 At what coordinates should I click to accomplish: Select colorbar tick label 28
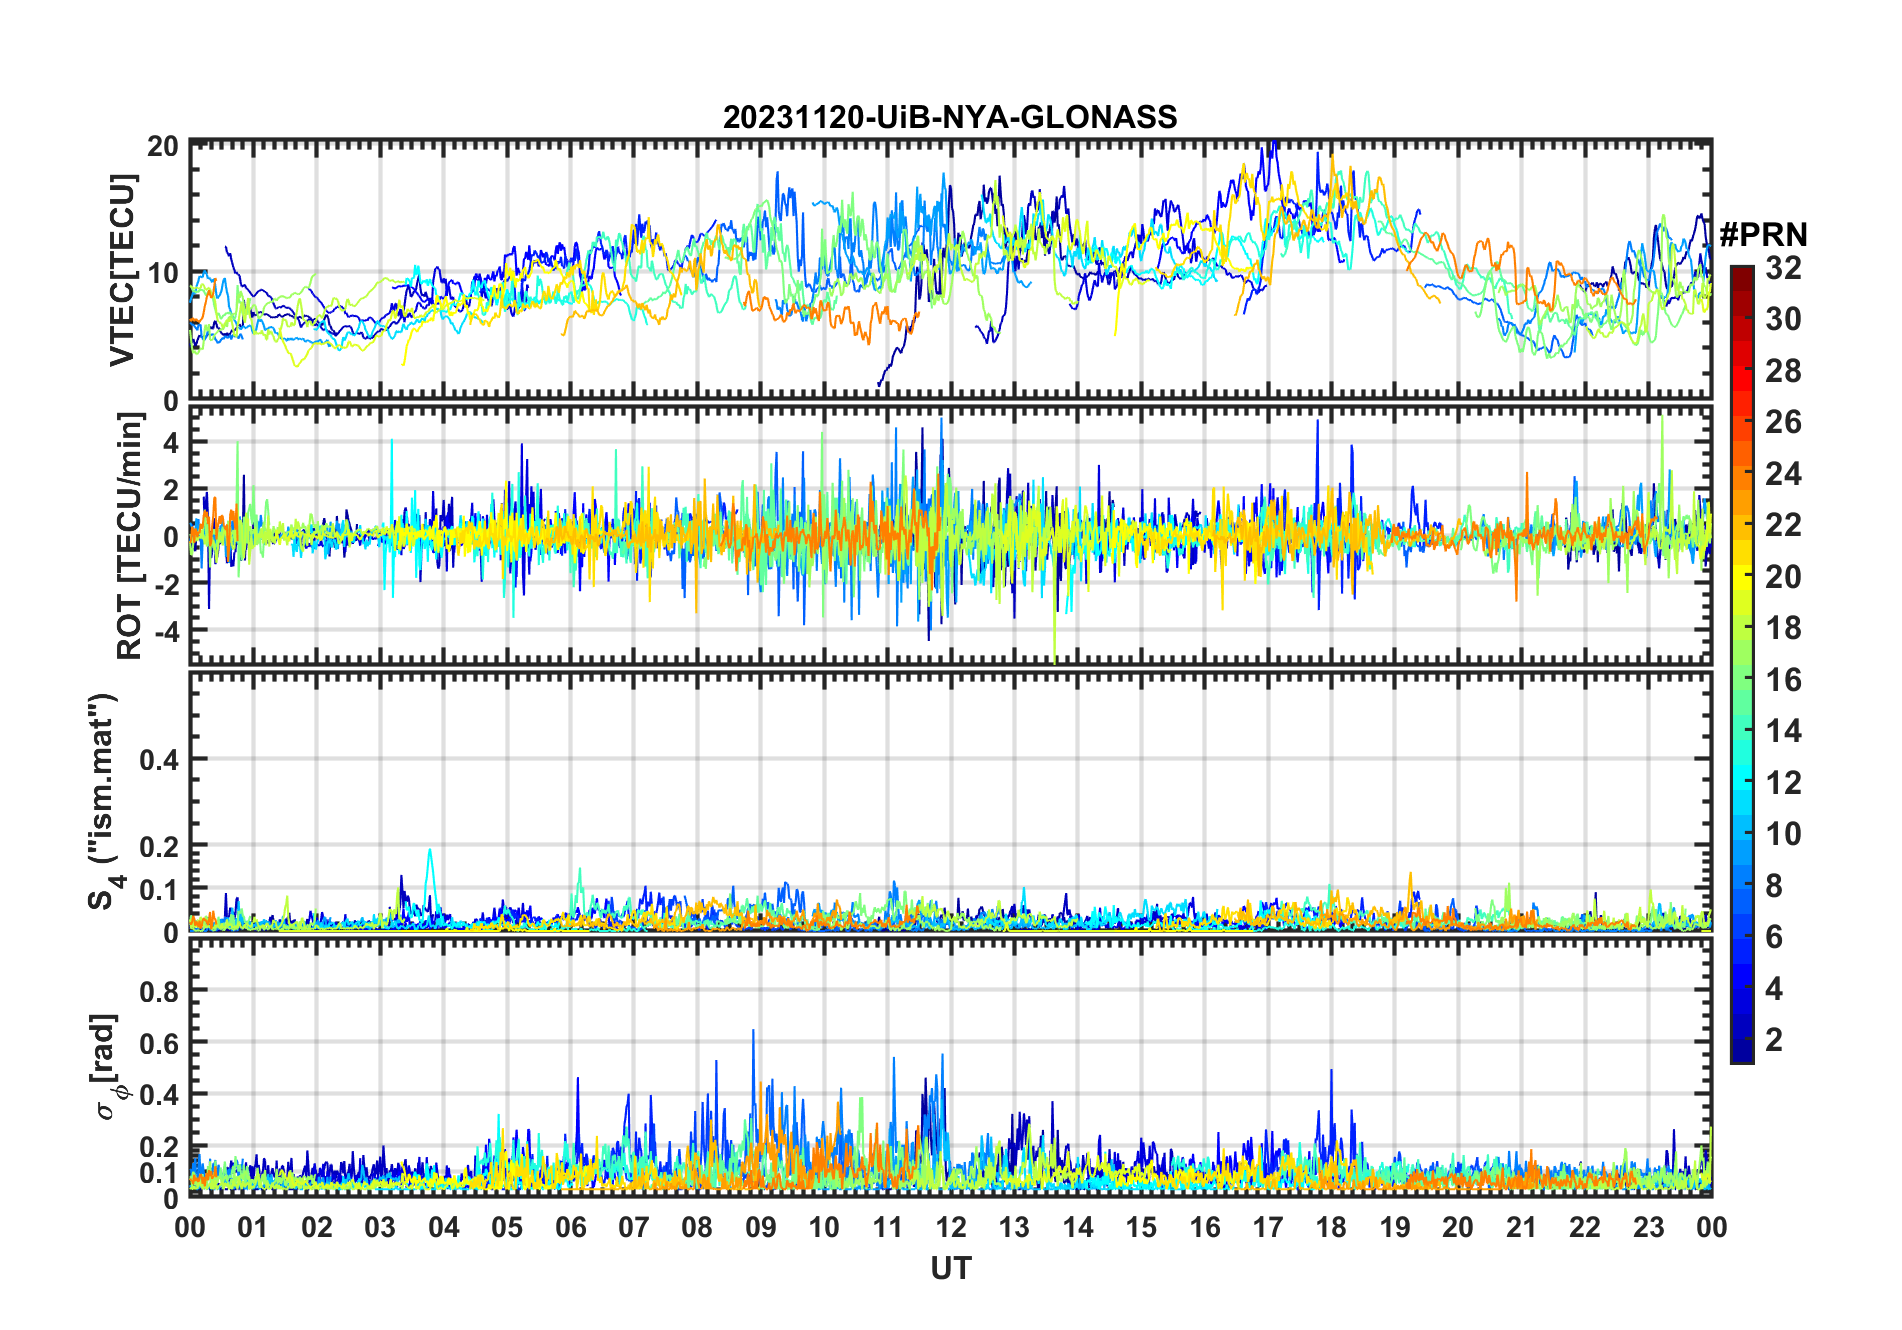click(1783, 371)
